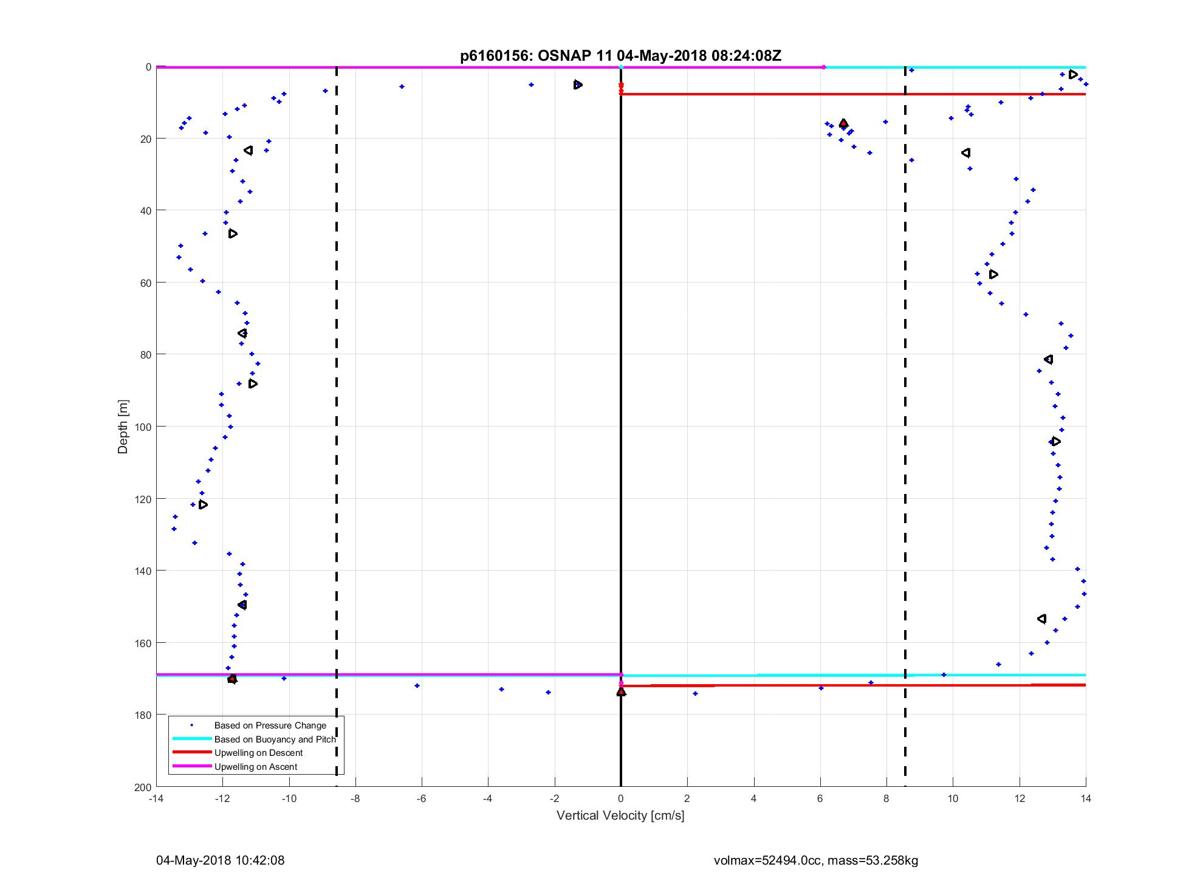Click x-axis tick label '-6'

point(421,798)
